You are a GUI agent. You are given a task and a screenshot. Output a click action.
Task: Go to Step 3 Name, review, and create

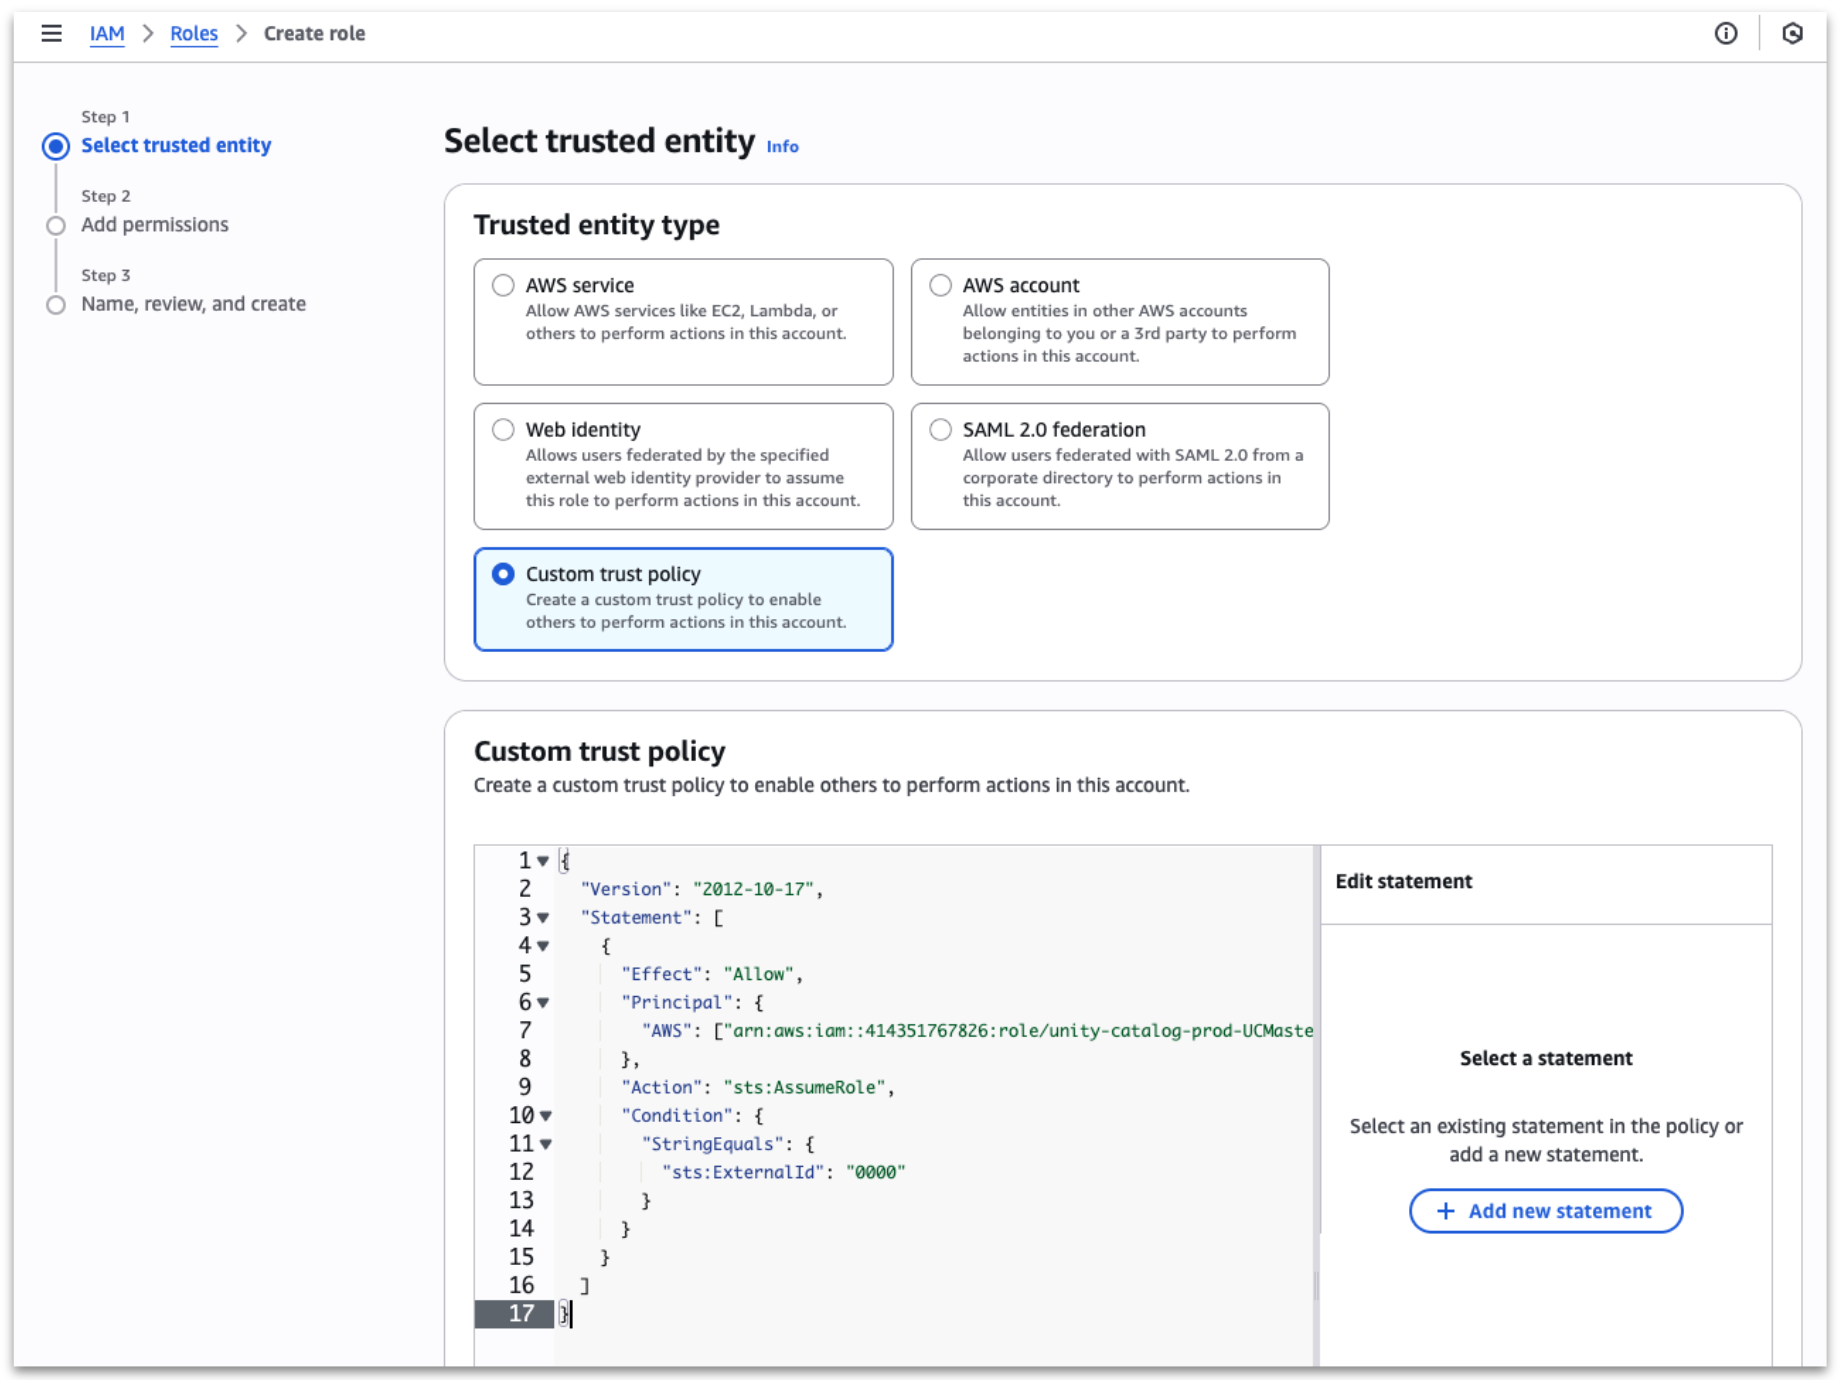pos(192,303)
